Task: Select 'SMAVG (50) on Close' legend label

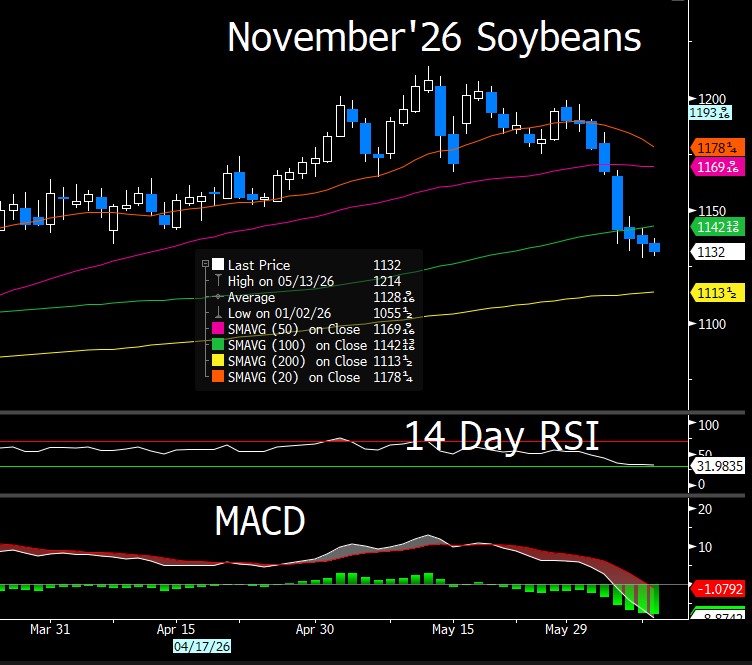Action: (294, 329)
